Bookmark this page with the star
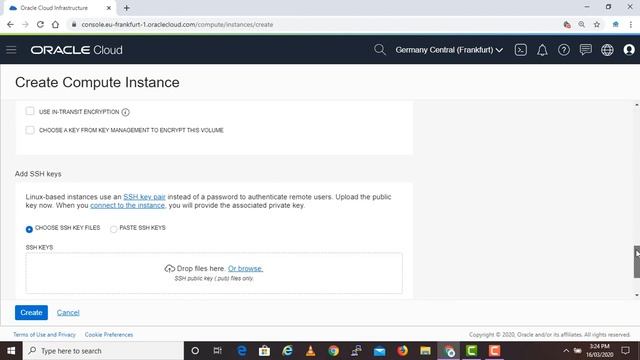This screenshot has height=360, width=640. pyautogui.click(x=596, y=24)
